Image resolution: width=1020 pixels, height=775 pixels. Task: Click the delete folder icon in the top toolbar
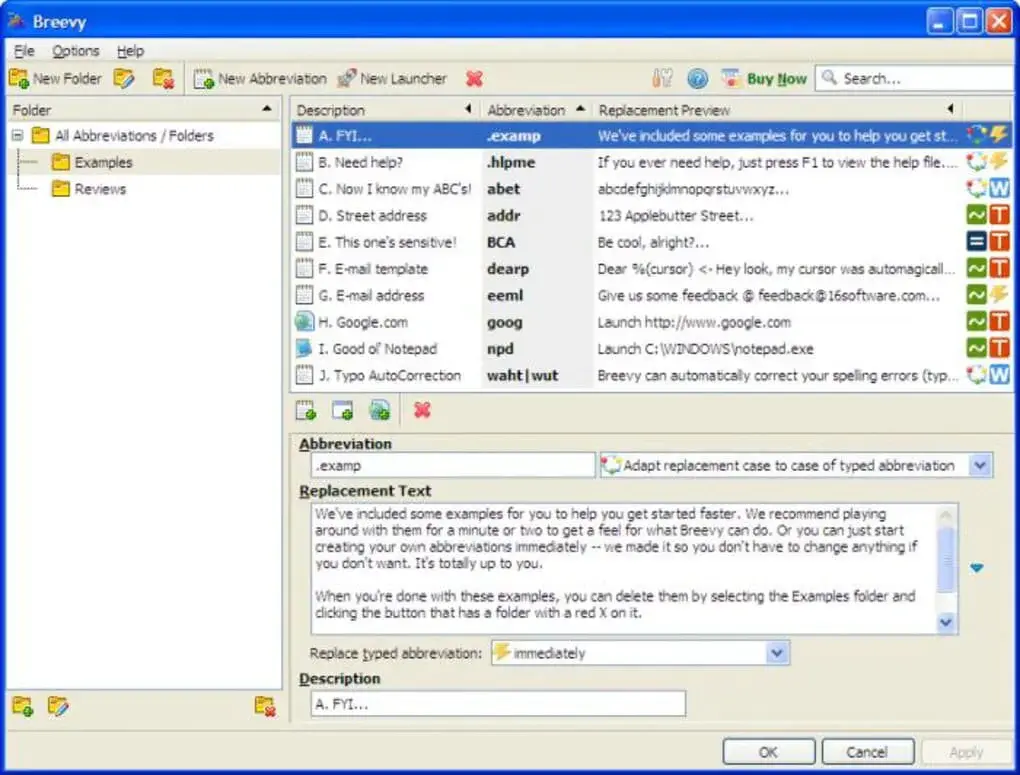click(163, 79)
